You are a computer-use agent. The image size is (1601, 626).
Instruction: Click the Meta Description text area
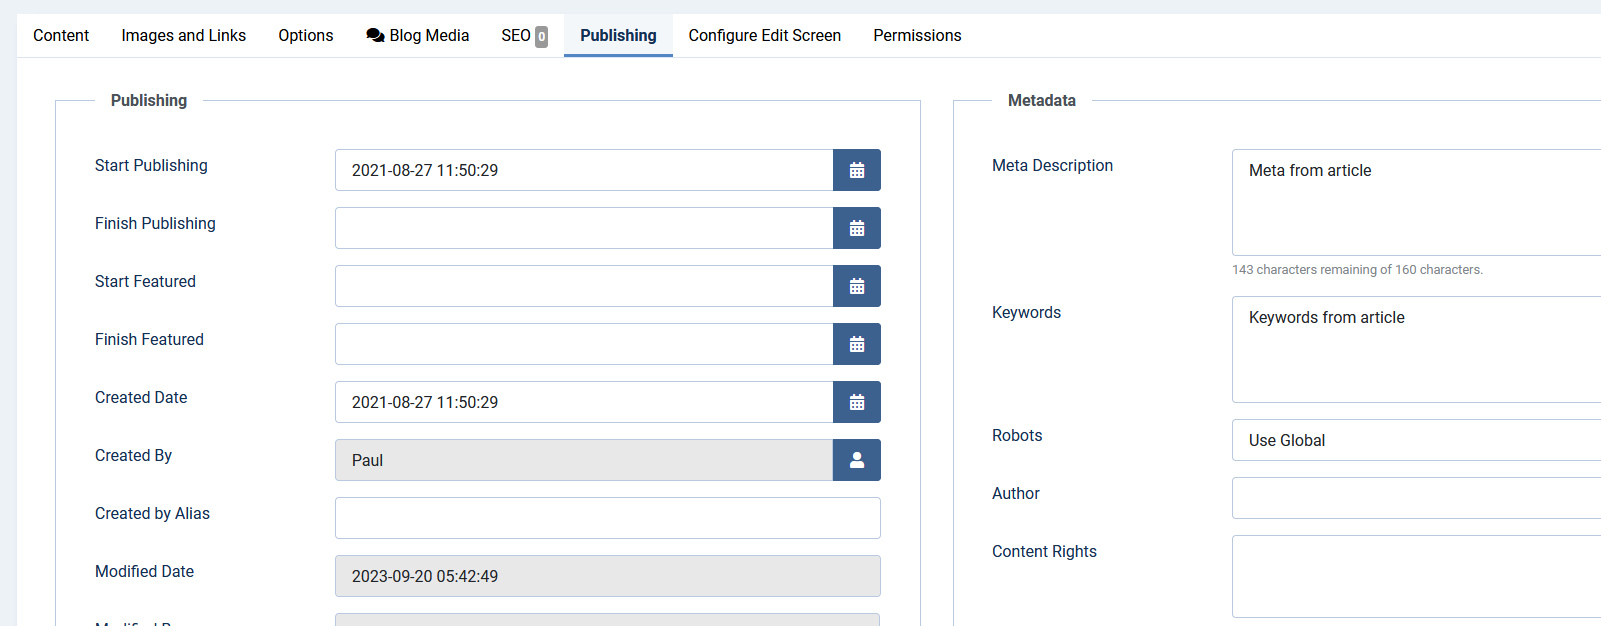tap(1415, 203)
